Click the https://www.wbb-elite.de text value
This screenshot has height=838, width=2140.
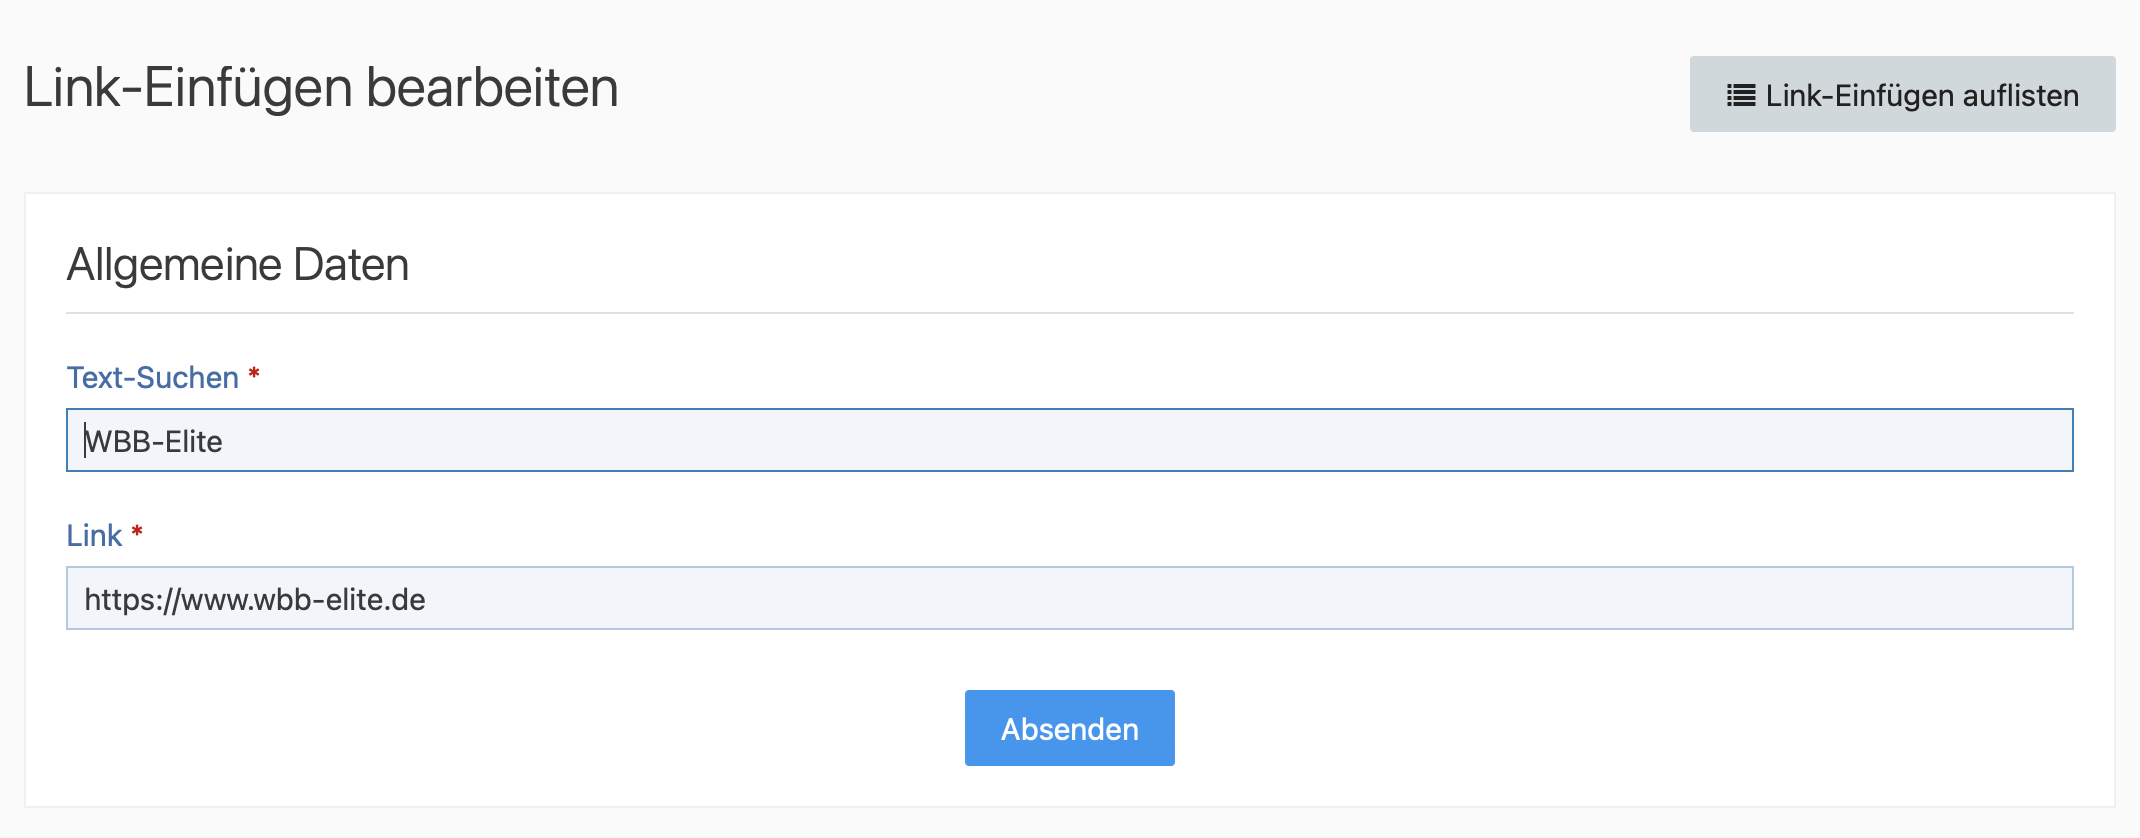[255, 599]
